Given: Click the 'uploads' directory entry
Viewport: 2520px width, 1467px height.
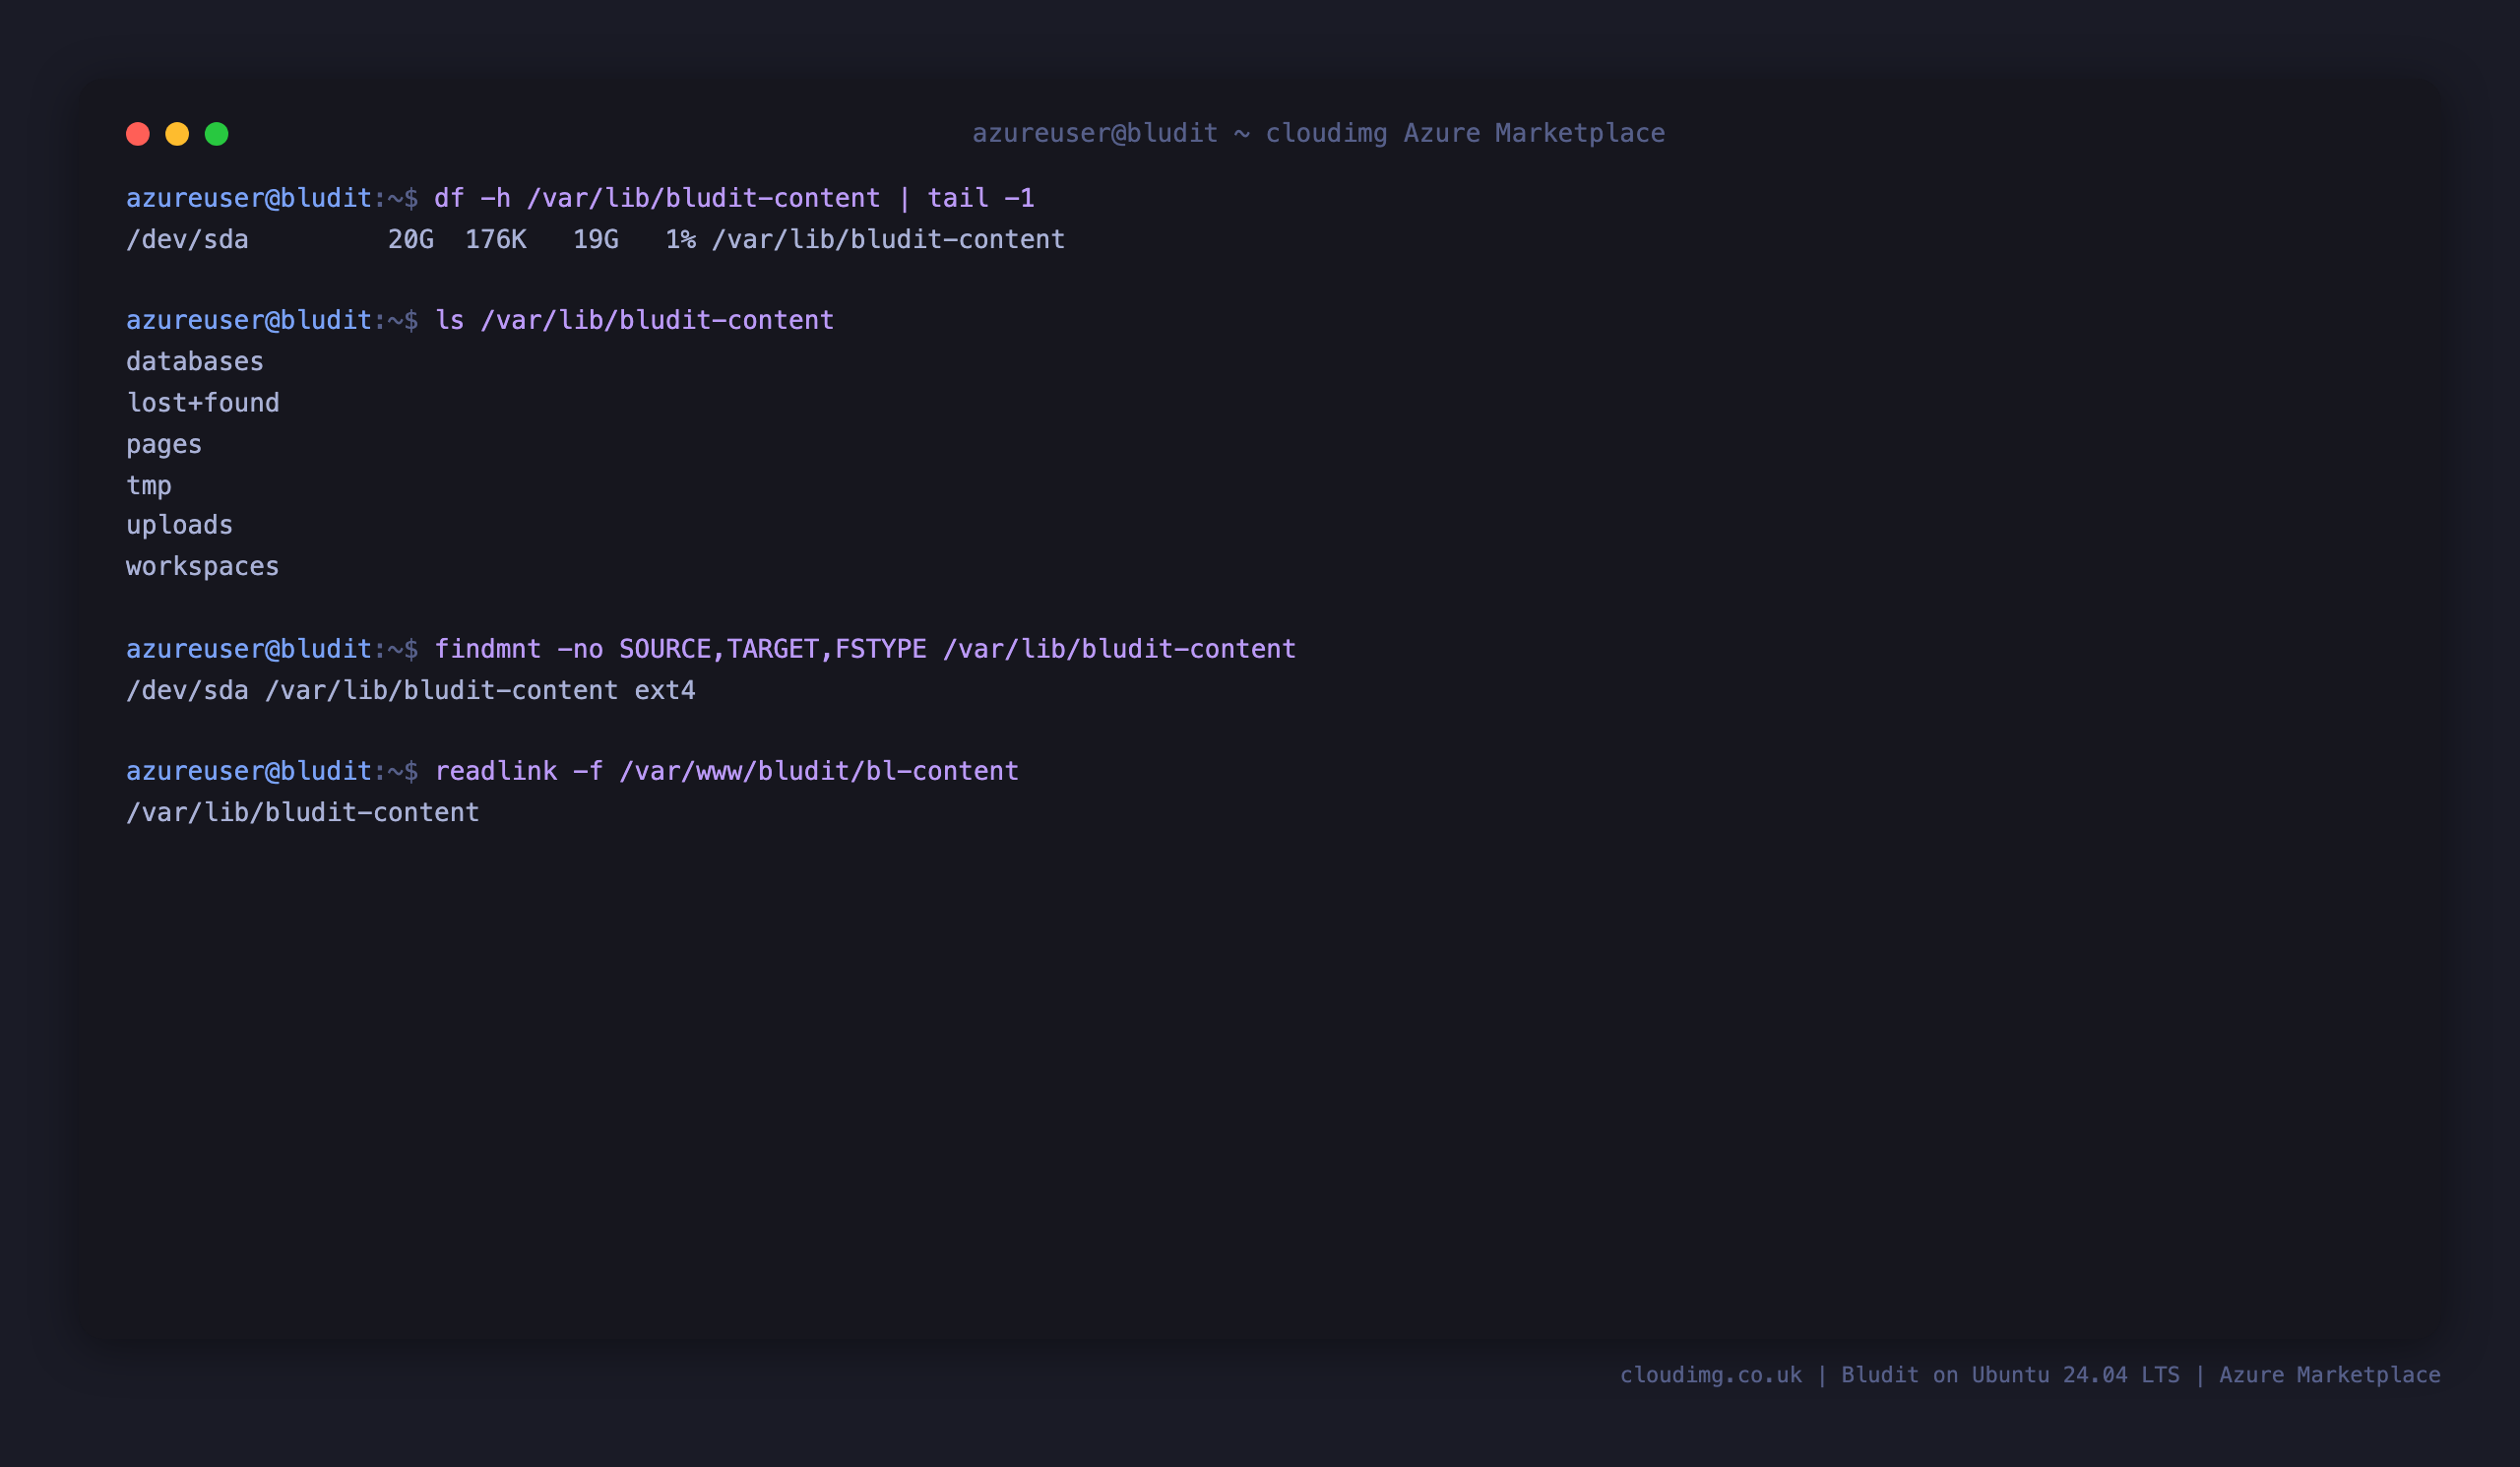Looking at the screenshot, I should click(180, 525).
